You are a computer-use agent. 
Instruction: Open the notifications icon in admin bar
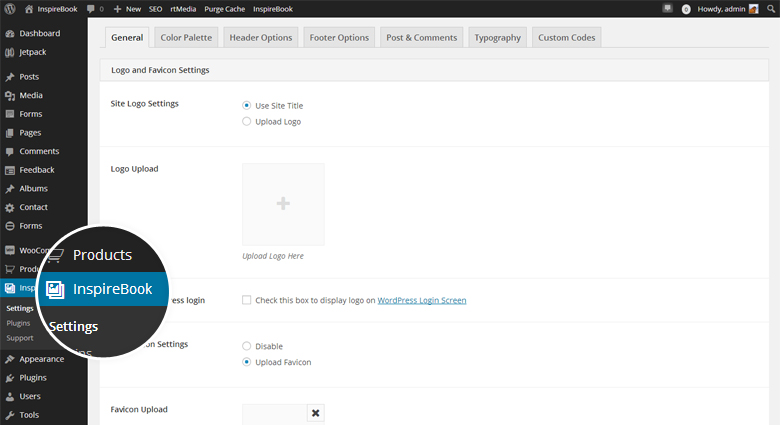[668, 8]
